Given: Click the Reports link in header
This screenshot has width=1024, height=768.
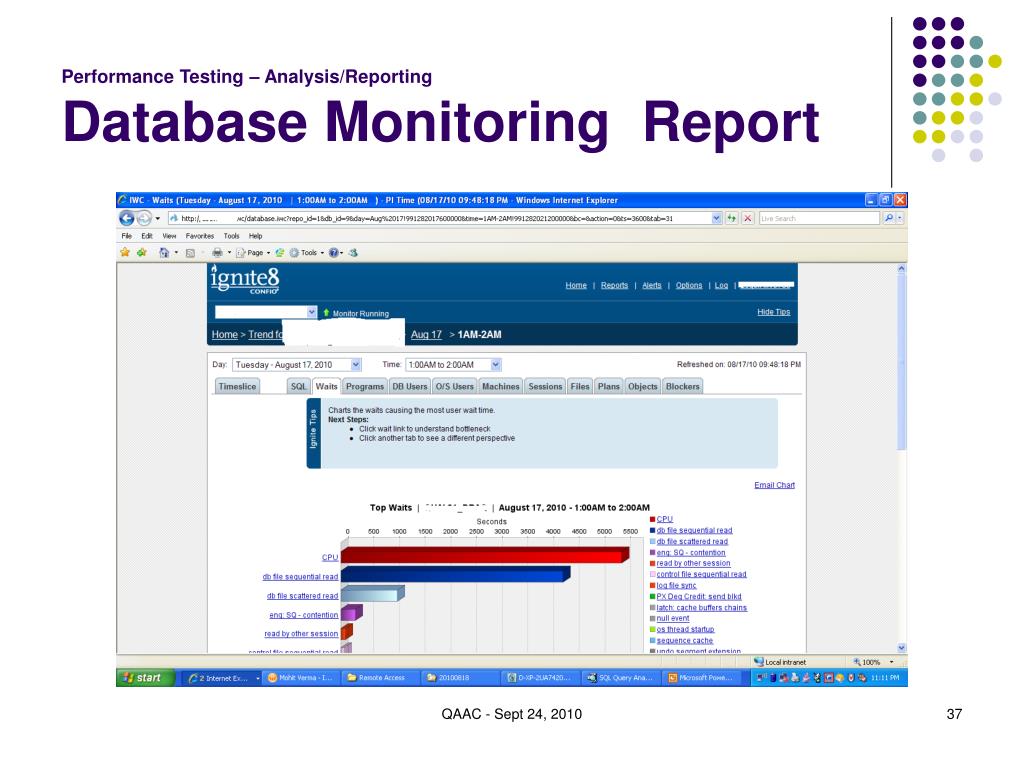Looking at the screenshot, I should pyautogui.click(x=615, y=285).
